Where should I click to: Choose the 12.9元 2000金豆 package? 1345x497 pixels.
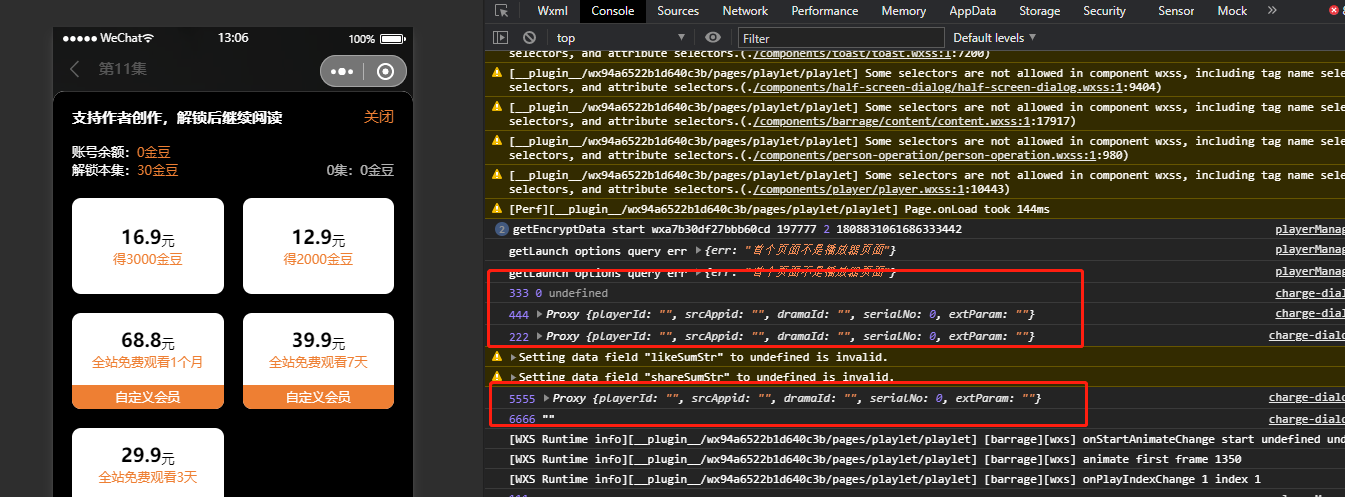pos(318,246)
